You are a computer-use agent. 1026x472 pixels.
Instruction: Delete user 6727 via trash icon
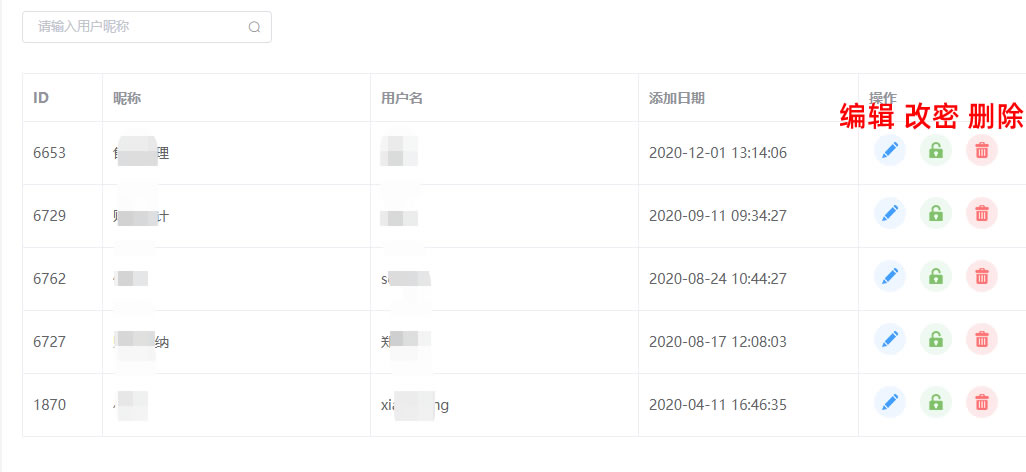coord(982,340)
